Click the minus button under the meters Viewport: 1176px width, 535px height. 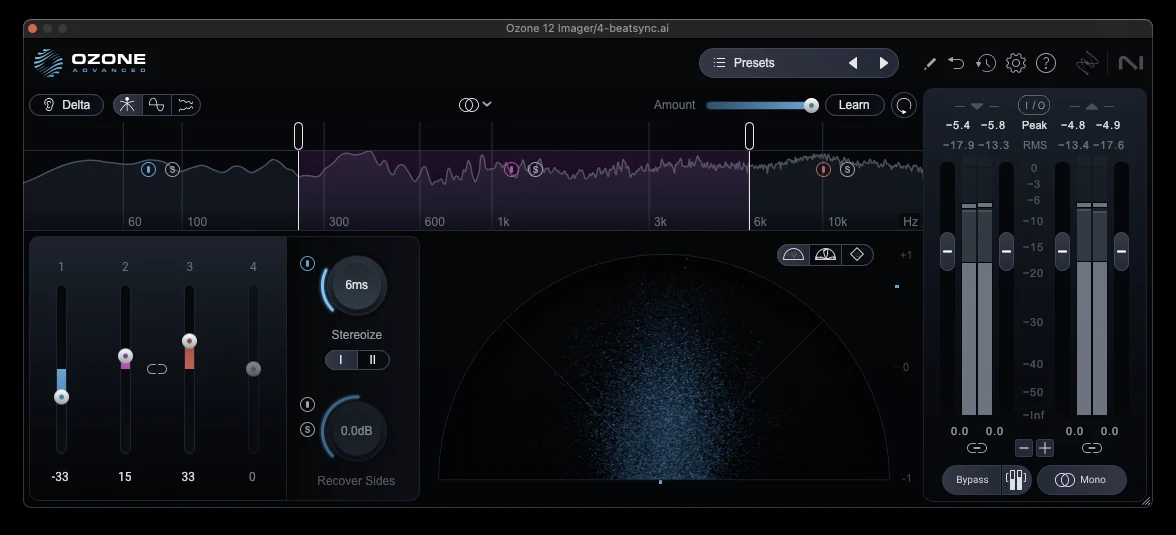coord(1024,448)
